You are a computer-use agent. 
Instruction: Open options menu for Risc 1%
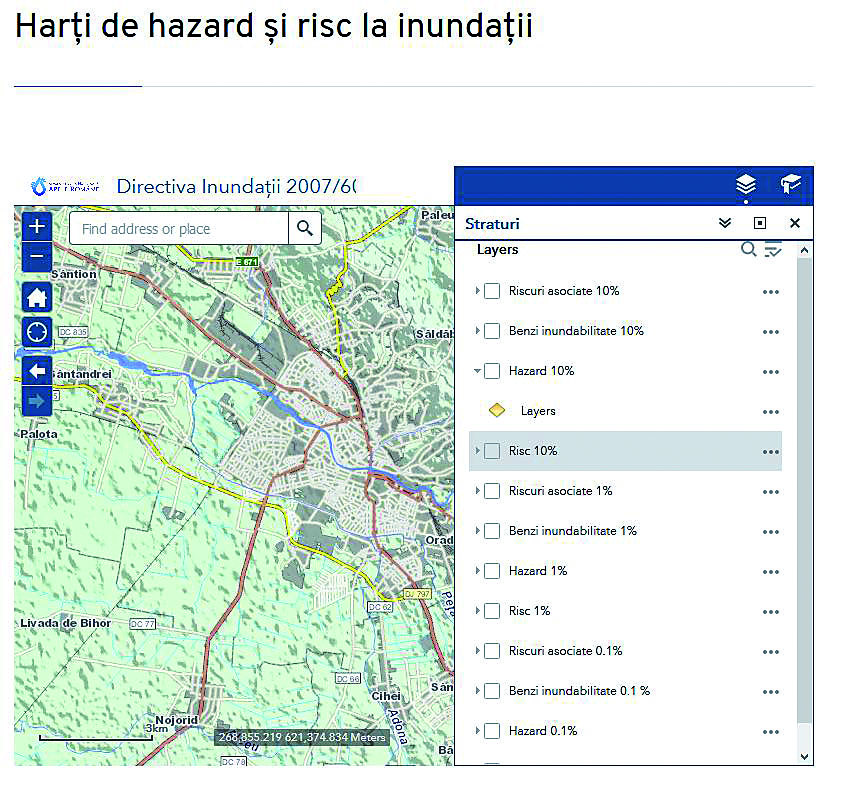[x=770, y=612]
